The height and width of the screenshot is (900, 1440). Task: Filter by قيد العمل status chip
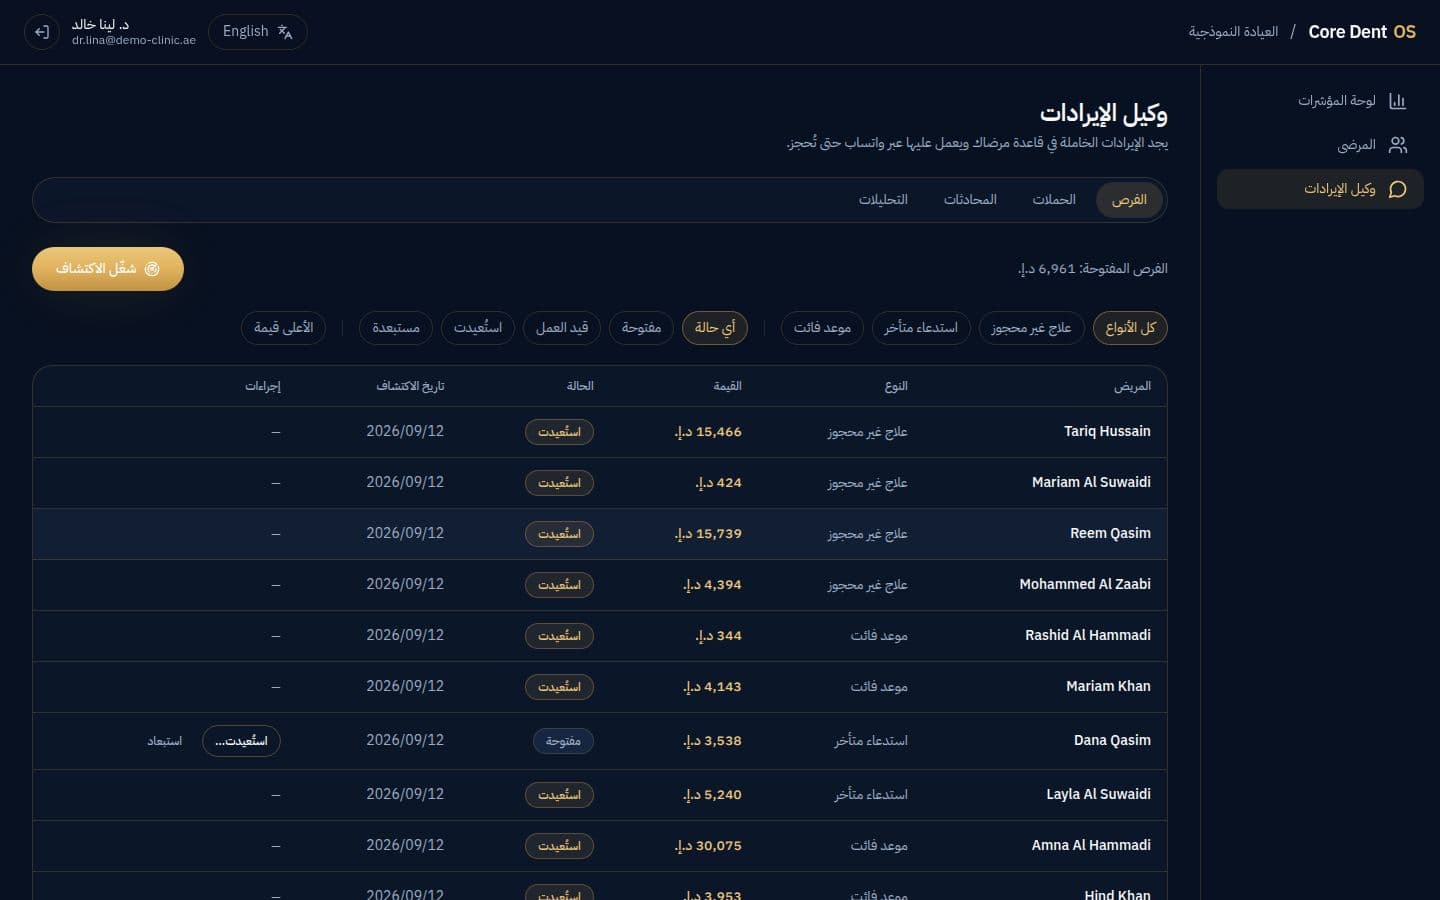pos(562,328)
